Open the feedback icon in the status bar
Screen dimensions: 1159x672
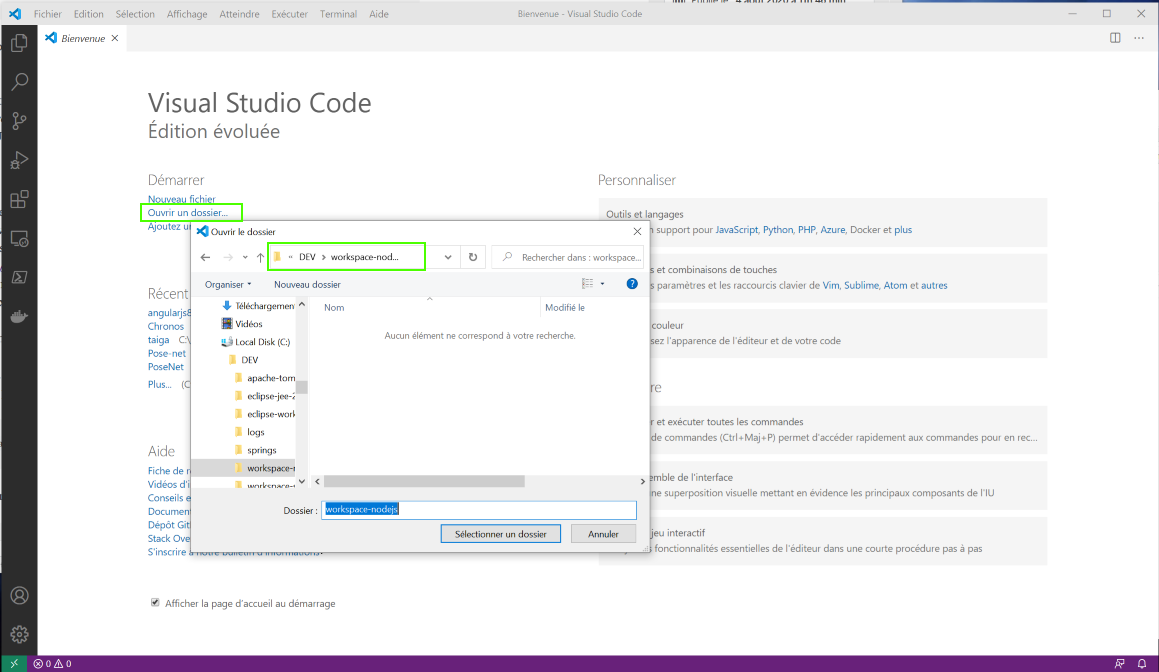tap(1120, 664)
